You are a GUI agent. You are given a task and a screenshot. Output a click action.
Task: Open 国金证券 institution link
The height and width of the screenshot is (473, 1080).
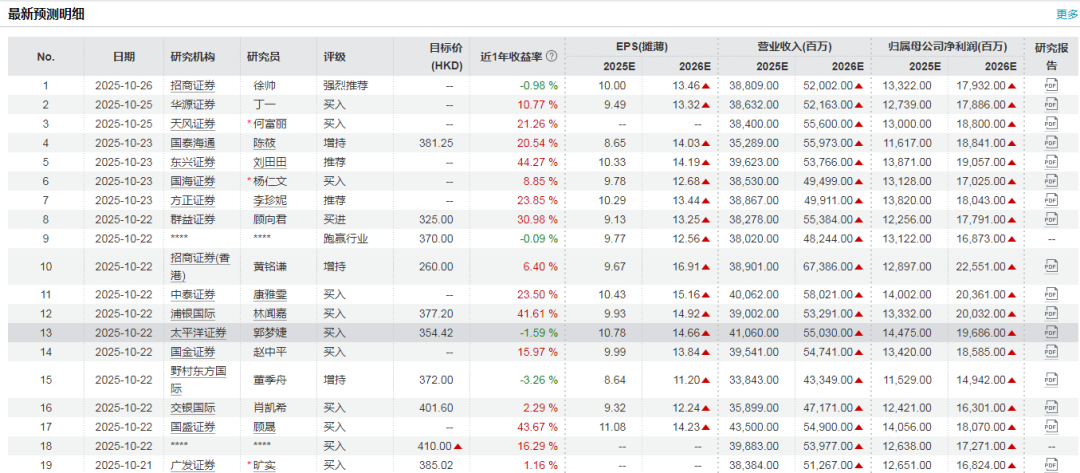coord(192,352)
